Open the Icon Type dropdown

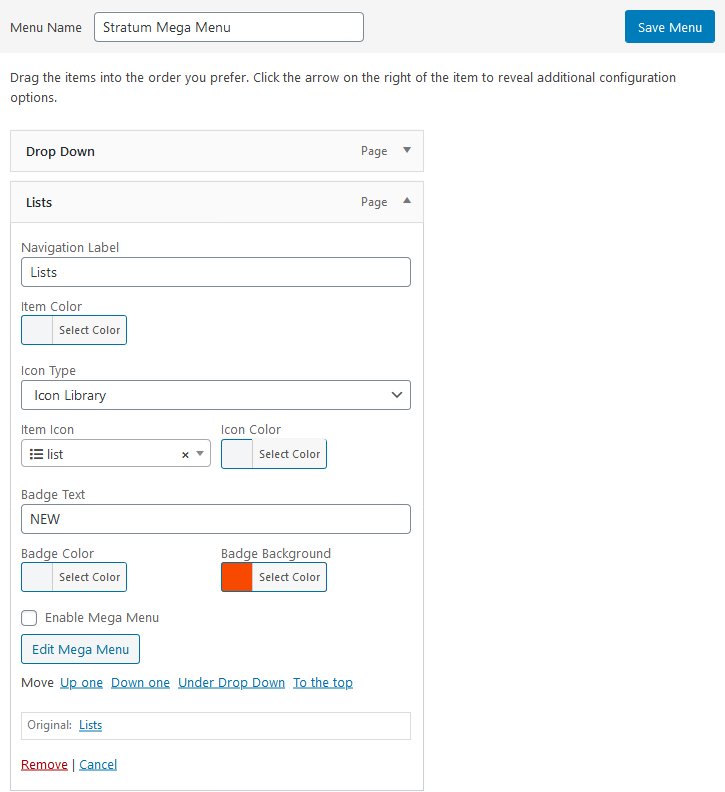pyautogui.click(x=216, y=395)
